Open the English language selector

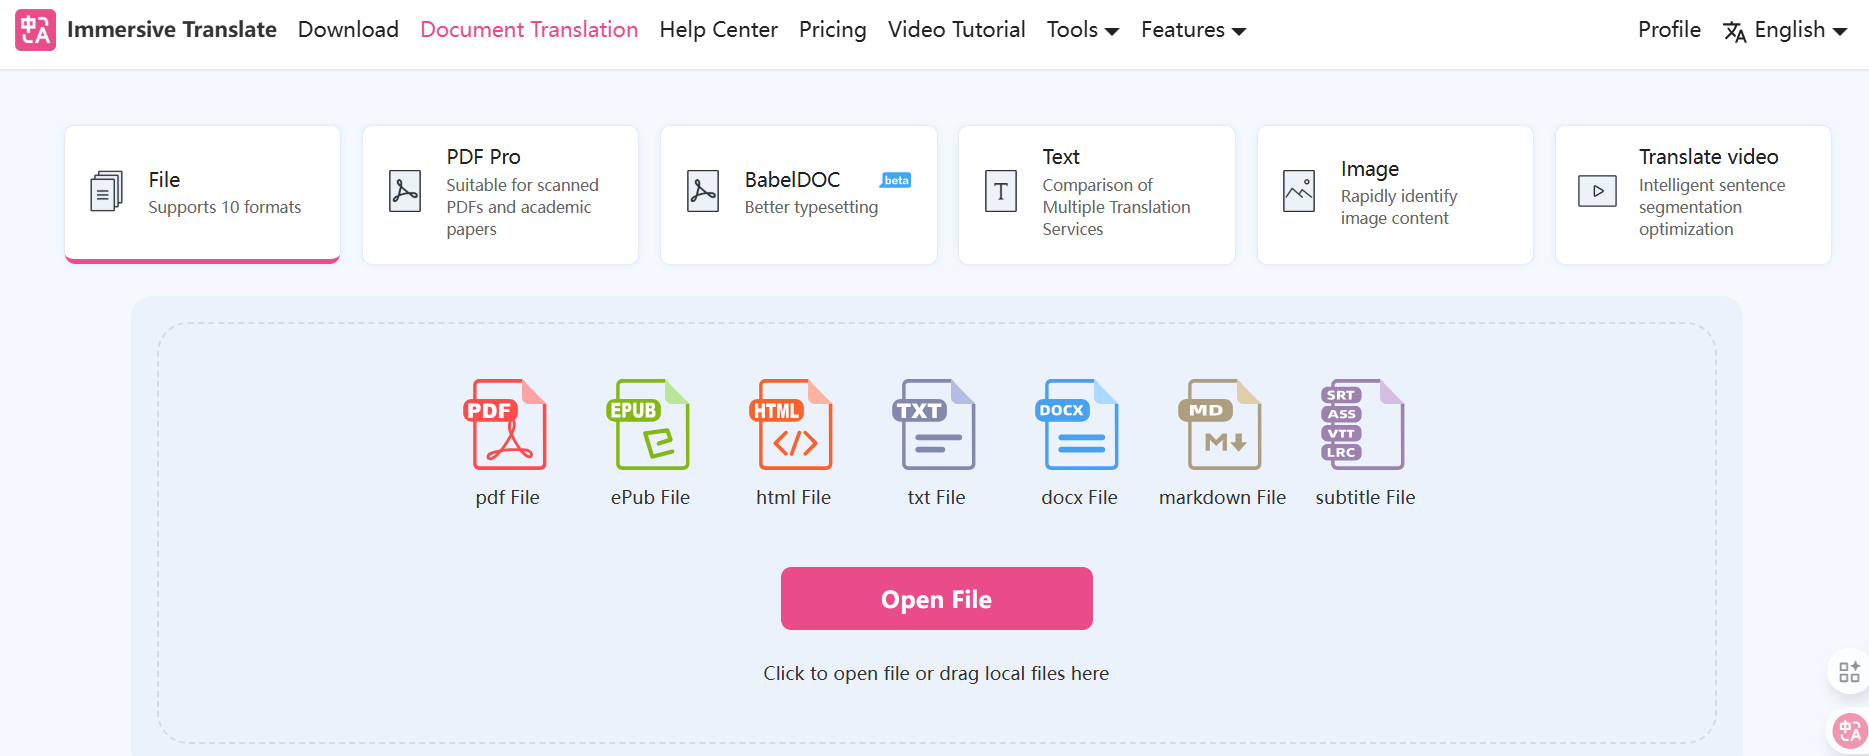point(1786,30)
